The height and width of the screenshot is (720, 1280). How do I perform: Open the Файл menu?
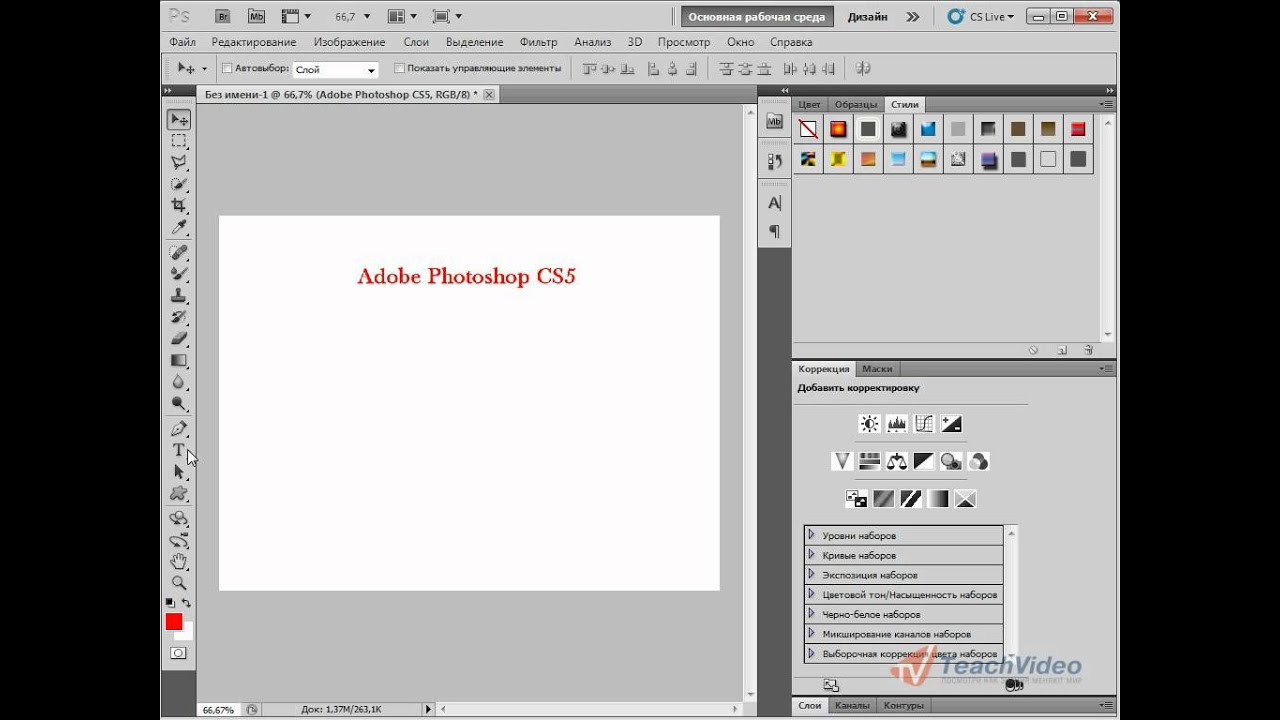point(182,42)
